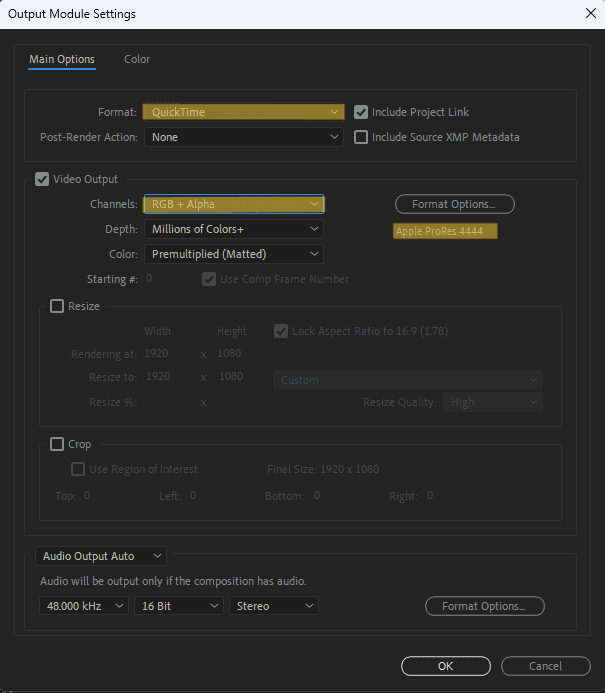This screenshot has height=693, width=605.
Task: Open the Stereo channels dropdown
Action: tap(273, 606)
